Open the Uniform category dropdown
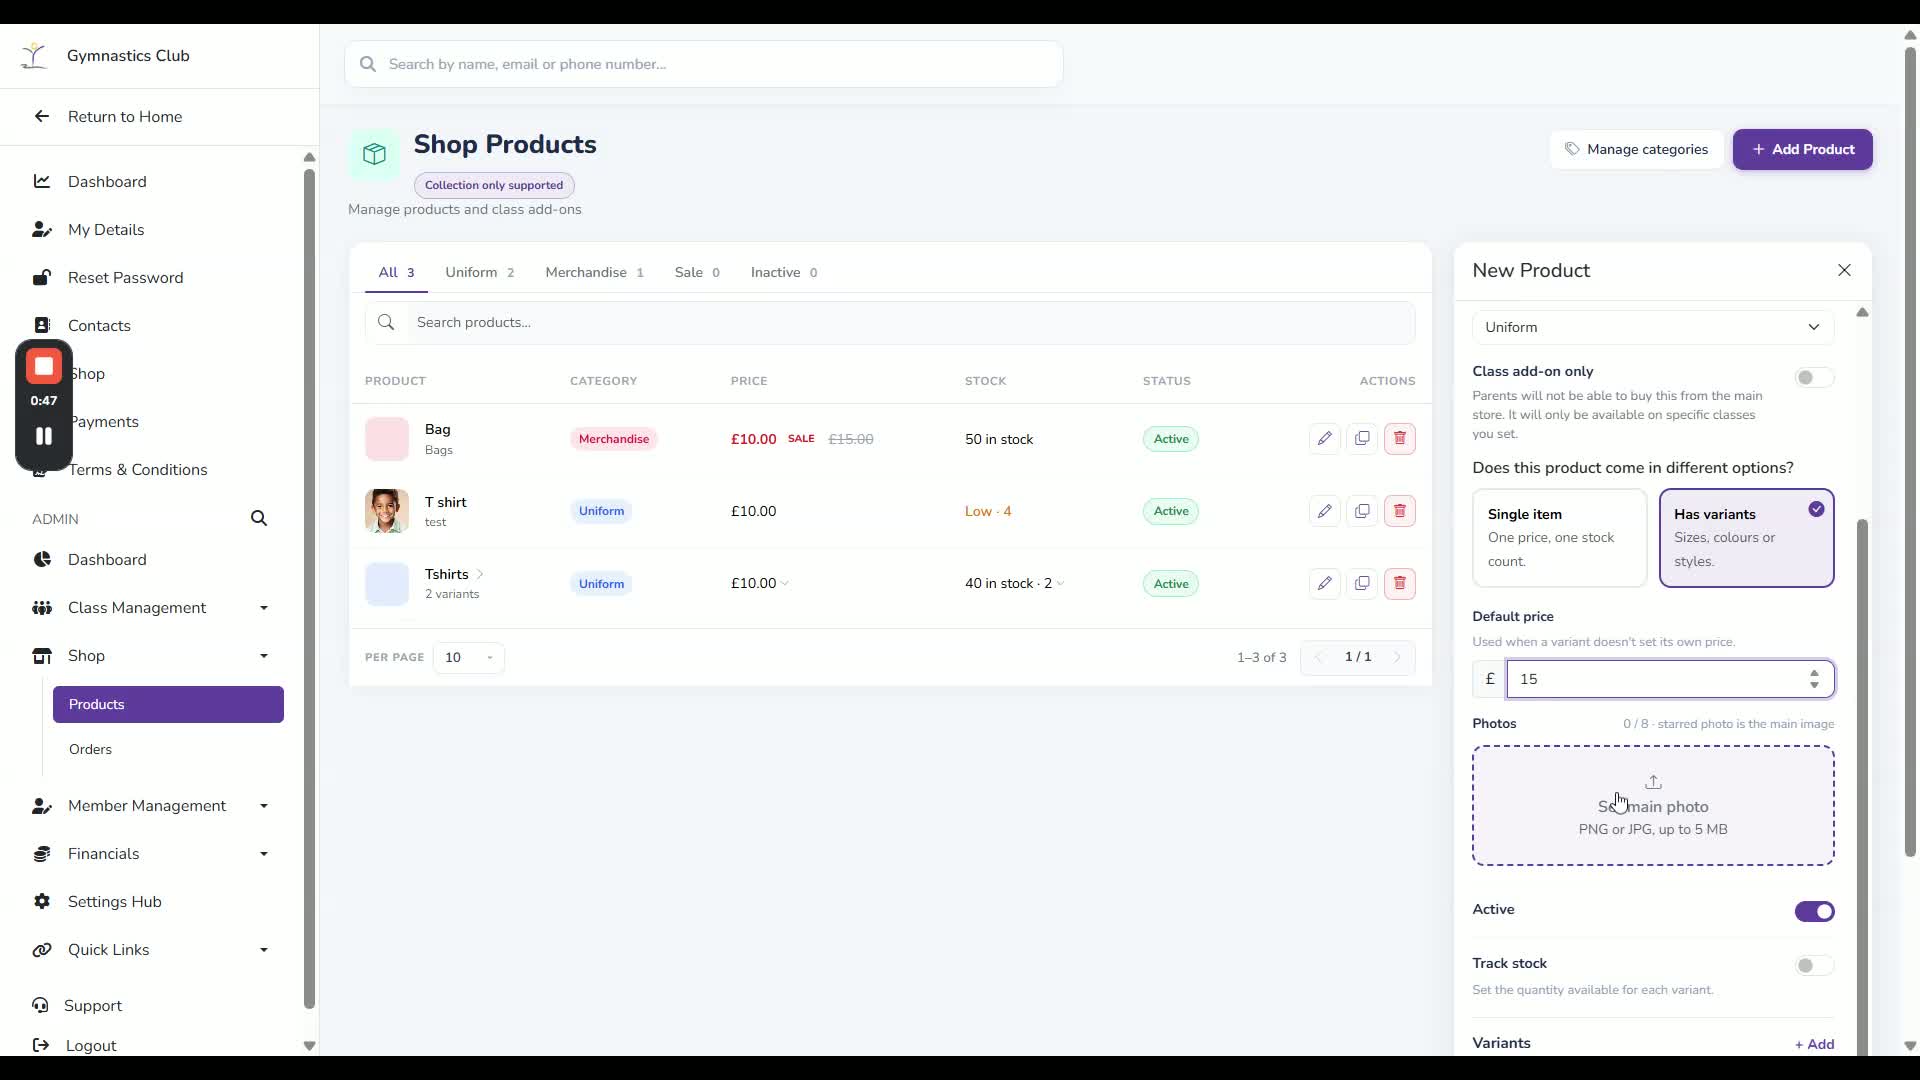1920x1080 pixels. [1653, 328]
